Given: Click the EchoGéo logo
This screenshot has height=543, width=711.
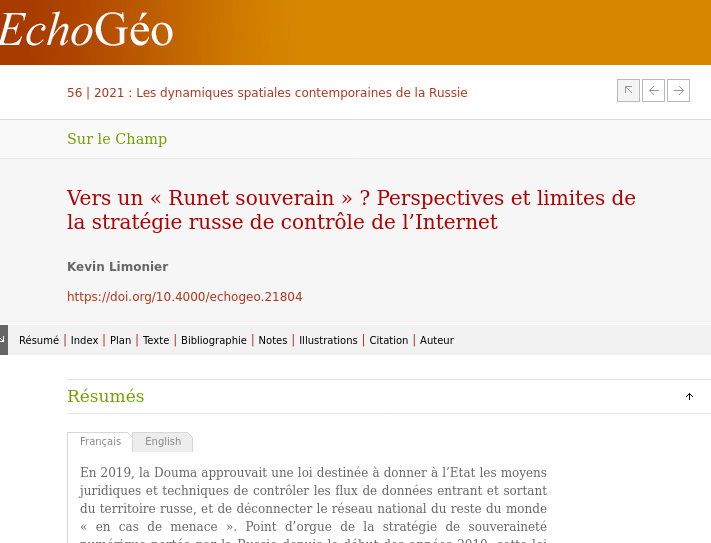Looking at the screenshot, I should 86,32.
